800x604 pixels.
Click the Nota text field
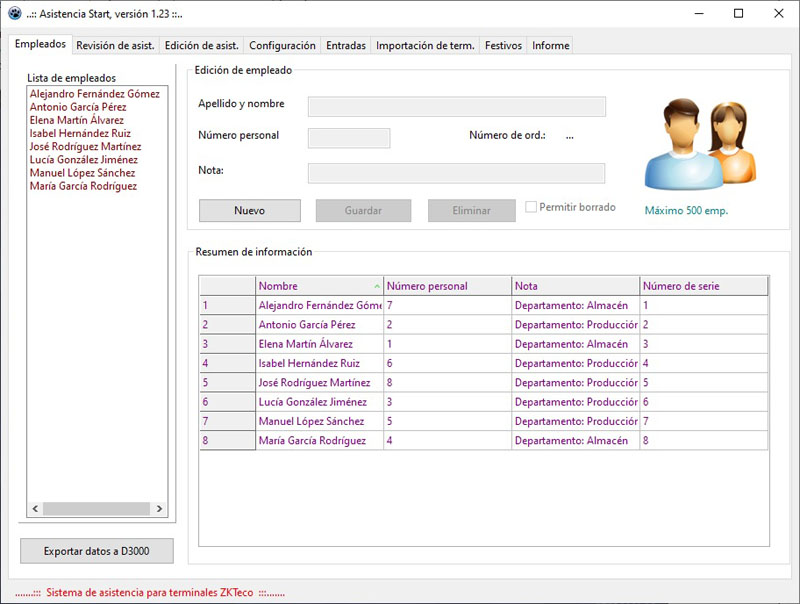456,173
